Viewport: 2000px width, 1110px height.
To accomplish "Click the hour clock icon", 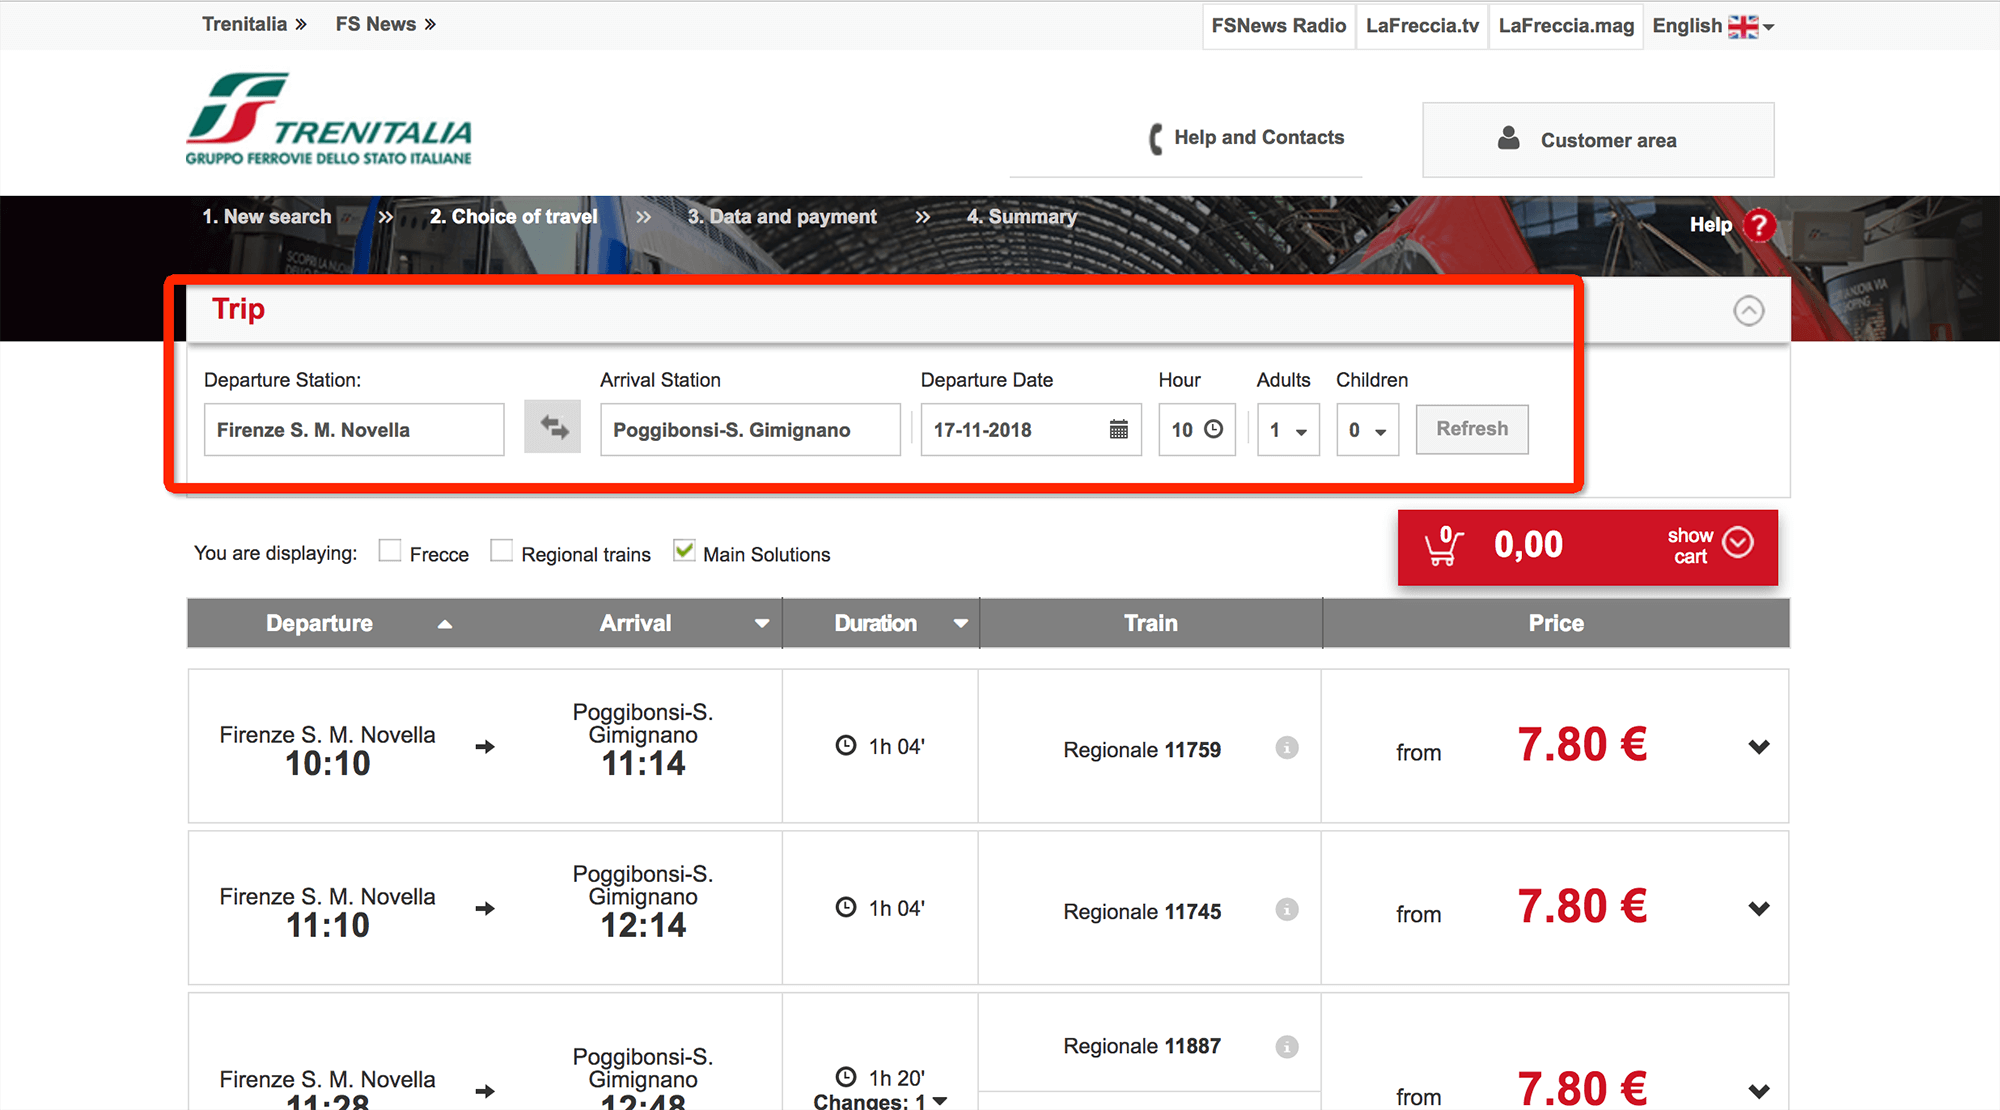I will [x=1213, y=429].
